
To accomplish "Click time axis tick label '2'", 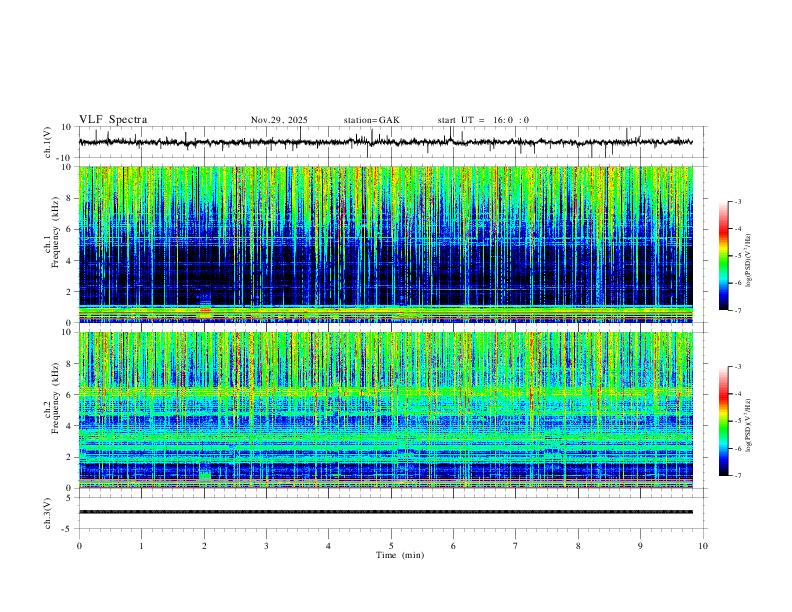I will pos(204,546).
